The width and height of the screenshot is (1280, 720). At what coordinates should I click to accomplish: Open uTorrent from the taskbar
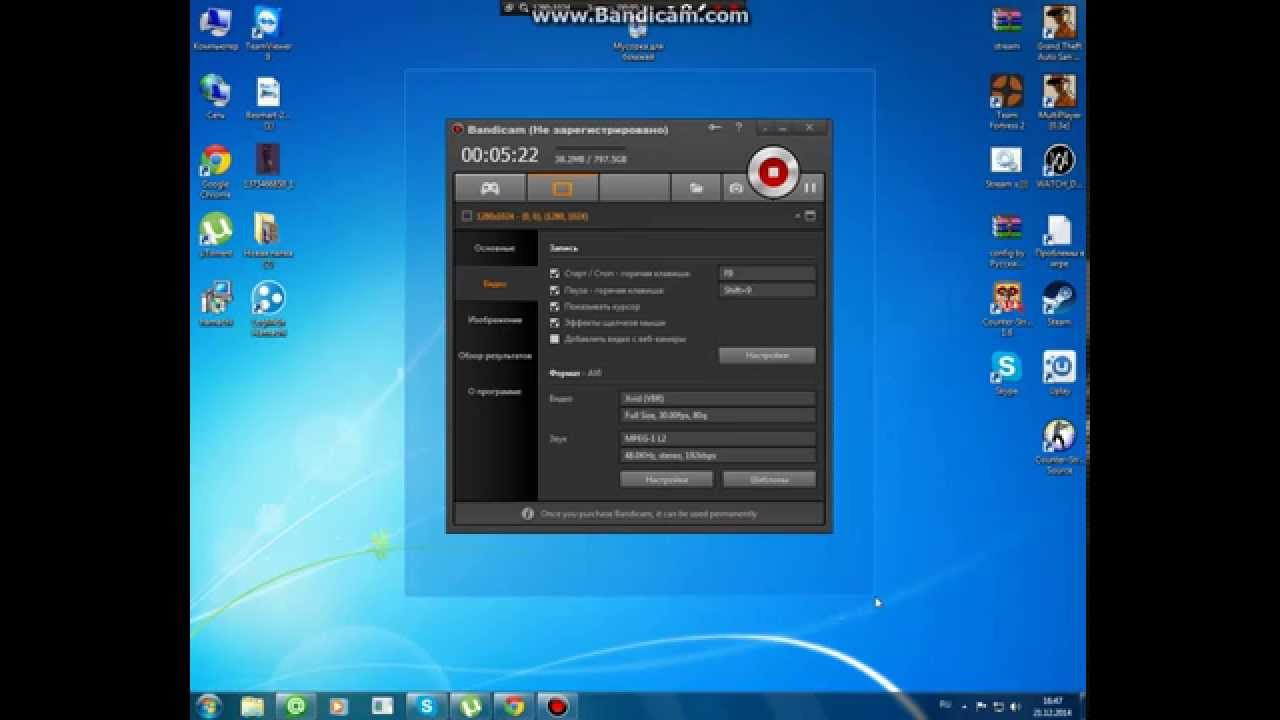[470, 706]
